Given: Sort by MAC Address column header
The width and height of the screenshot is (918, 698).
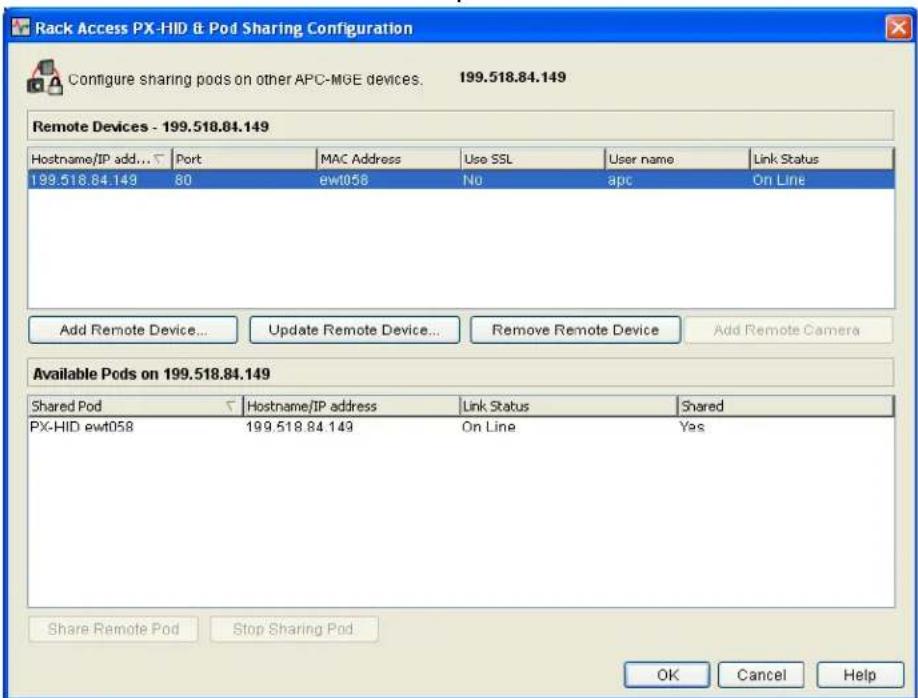Looking at the screenshot, I should pos(388,159).
